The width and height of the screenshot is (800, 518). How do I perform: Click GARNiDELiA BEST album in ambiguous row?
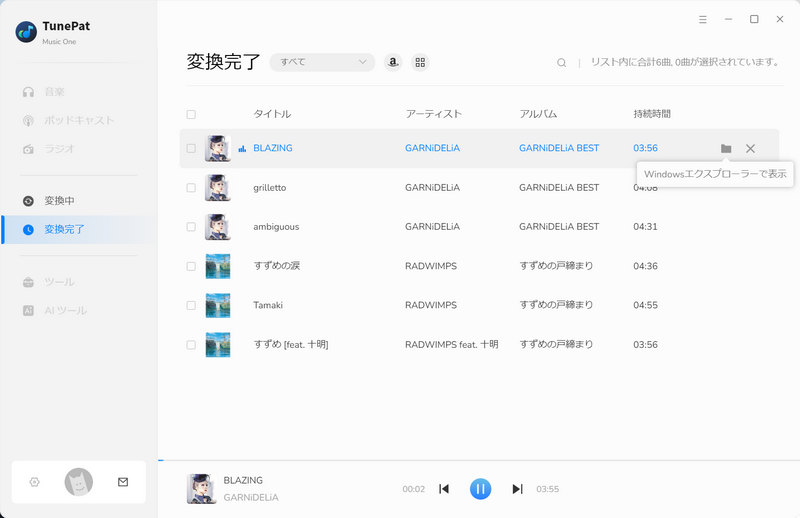click(559, 227)
